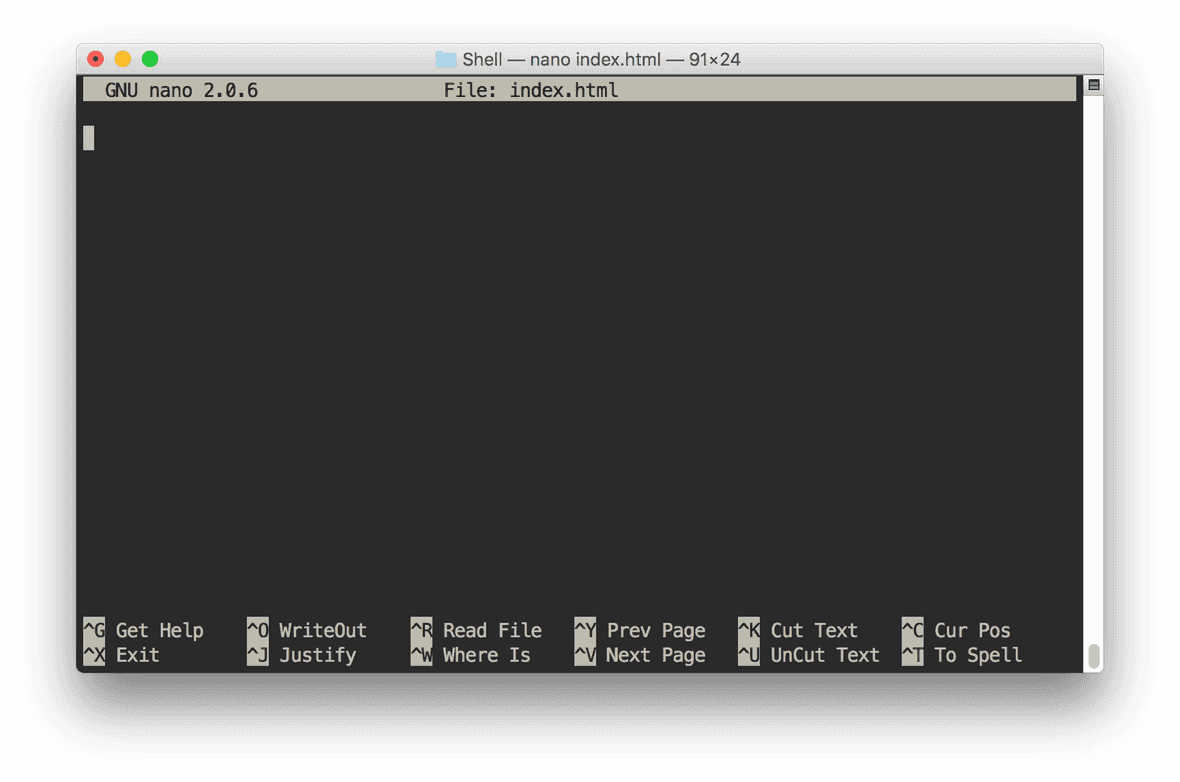The image size is (1180, 782).
Task: Click the ^G Get Help shortcut
Action: (144, 631)
